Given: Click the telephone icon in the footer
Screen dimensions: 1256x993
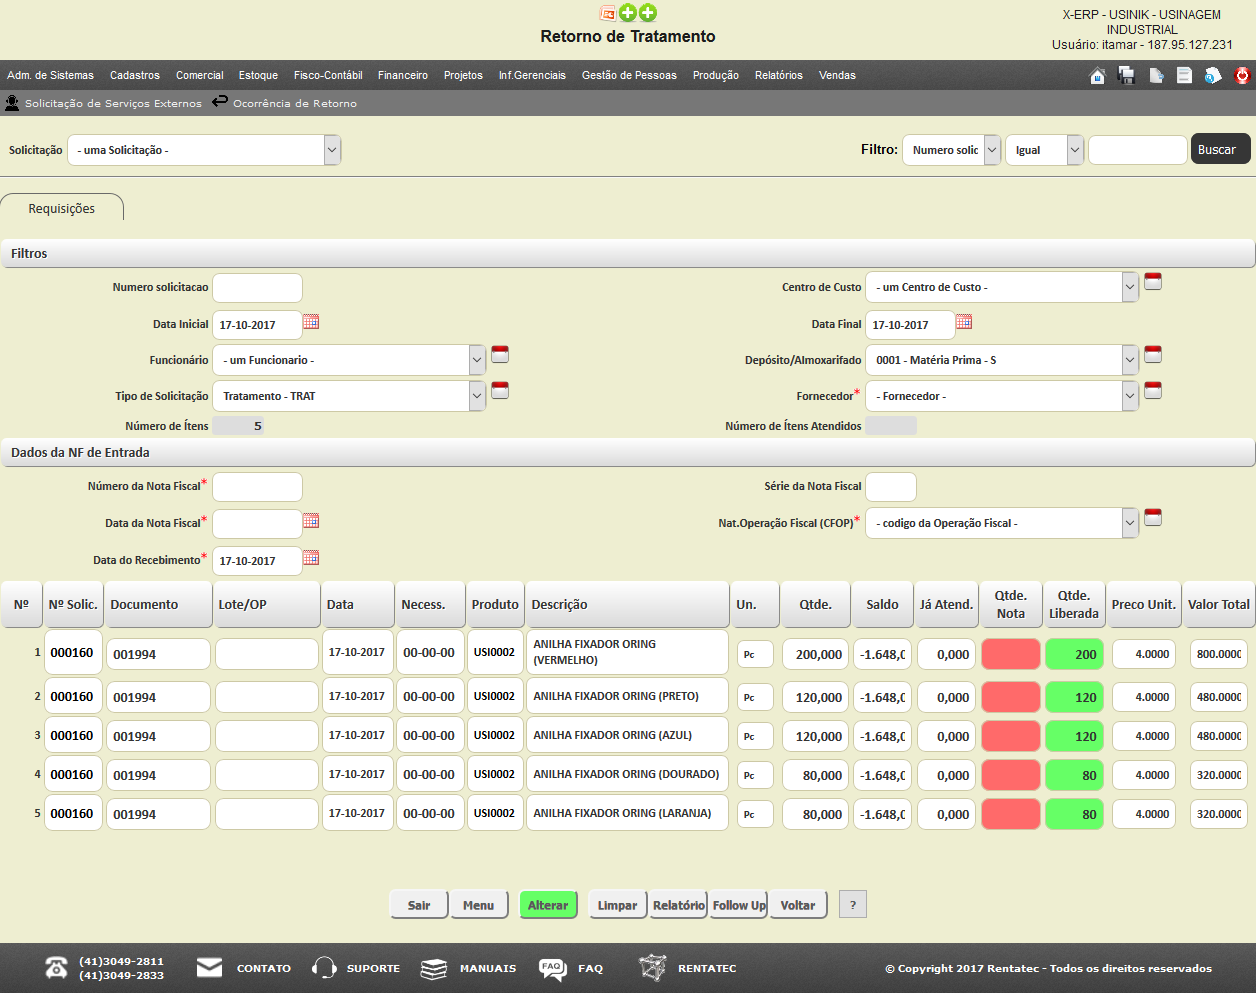Looking at the screenshot, I should click(57, 968).
